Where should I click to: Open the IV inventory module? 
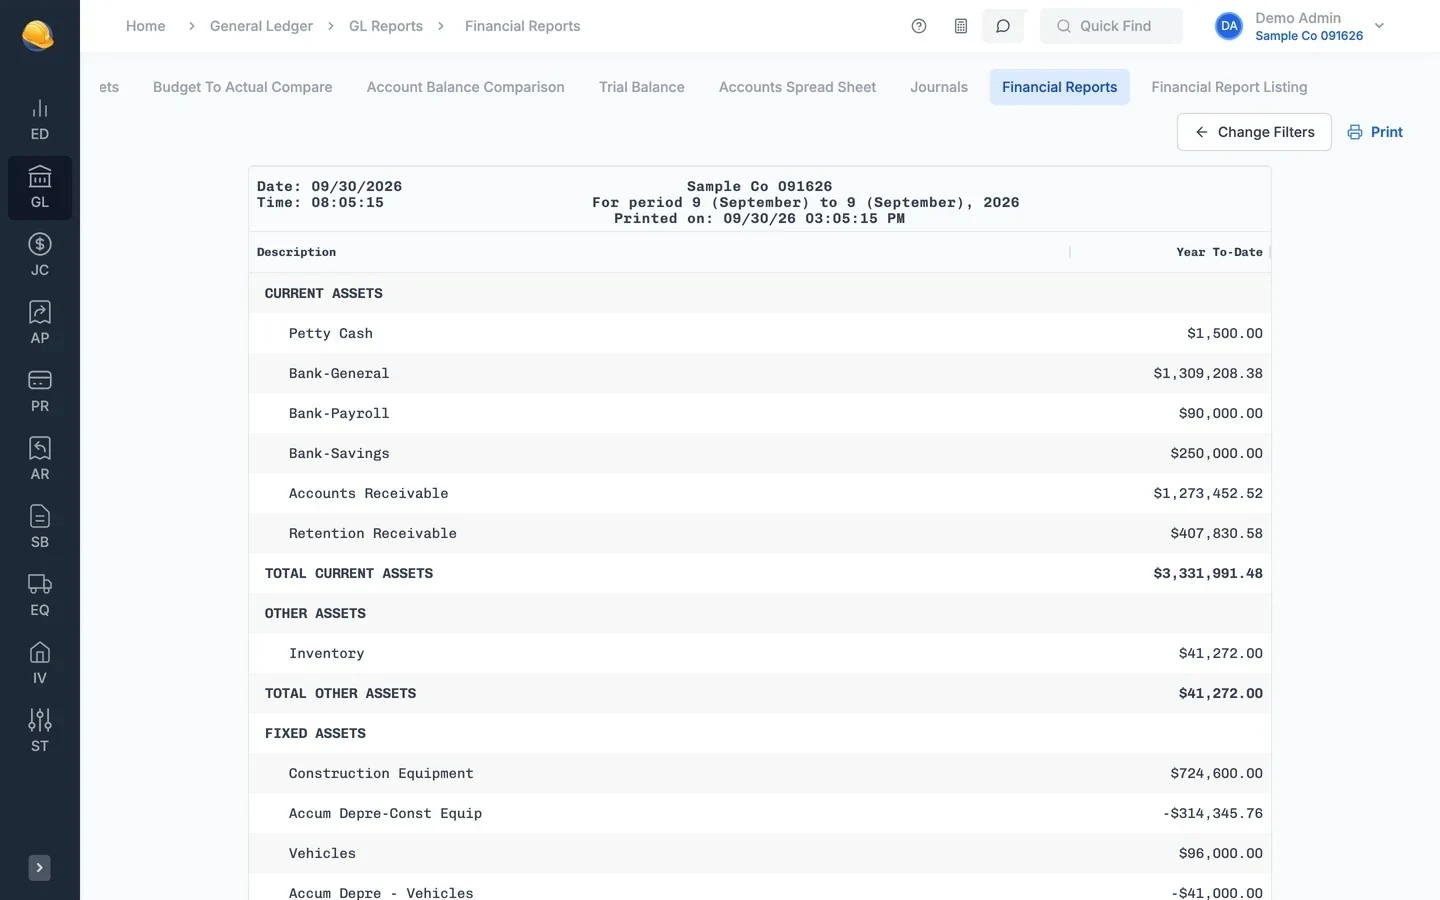click(40, 664)
